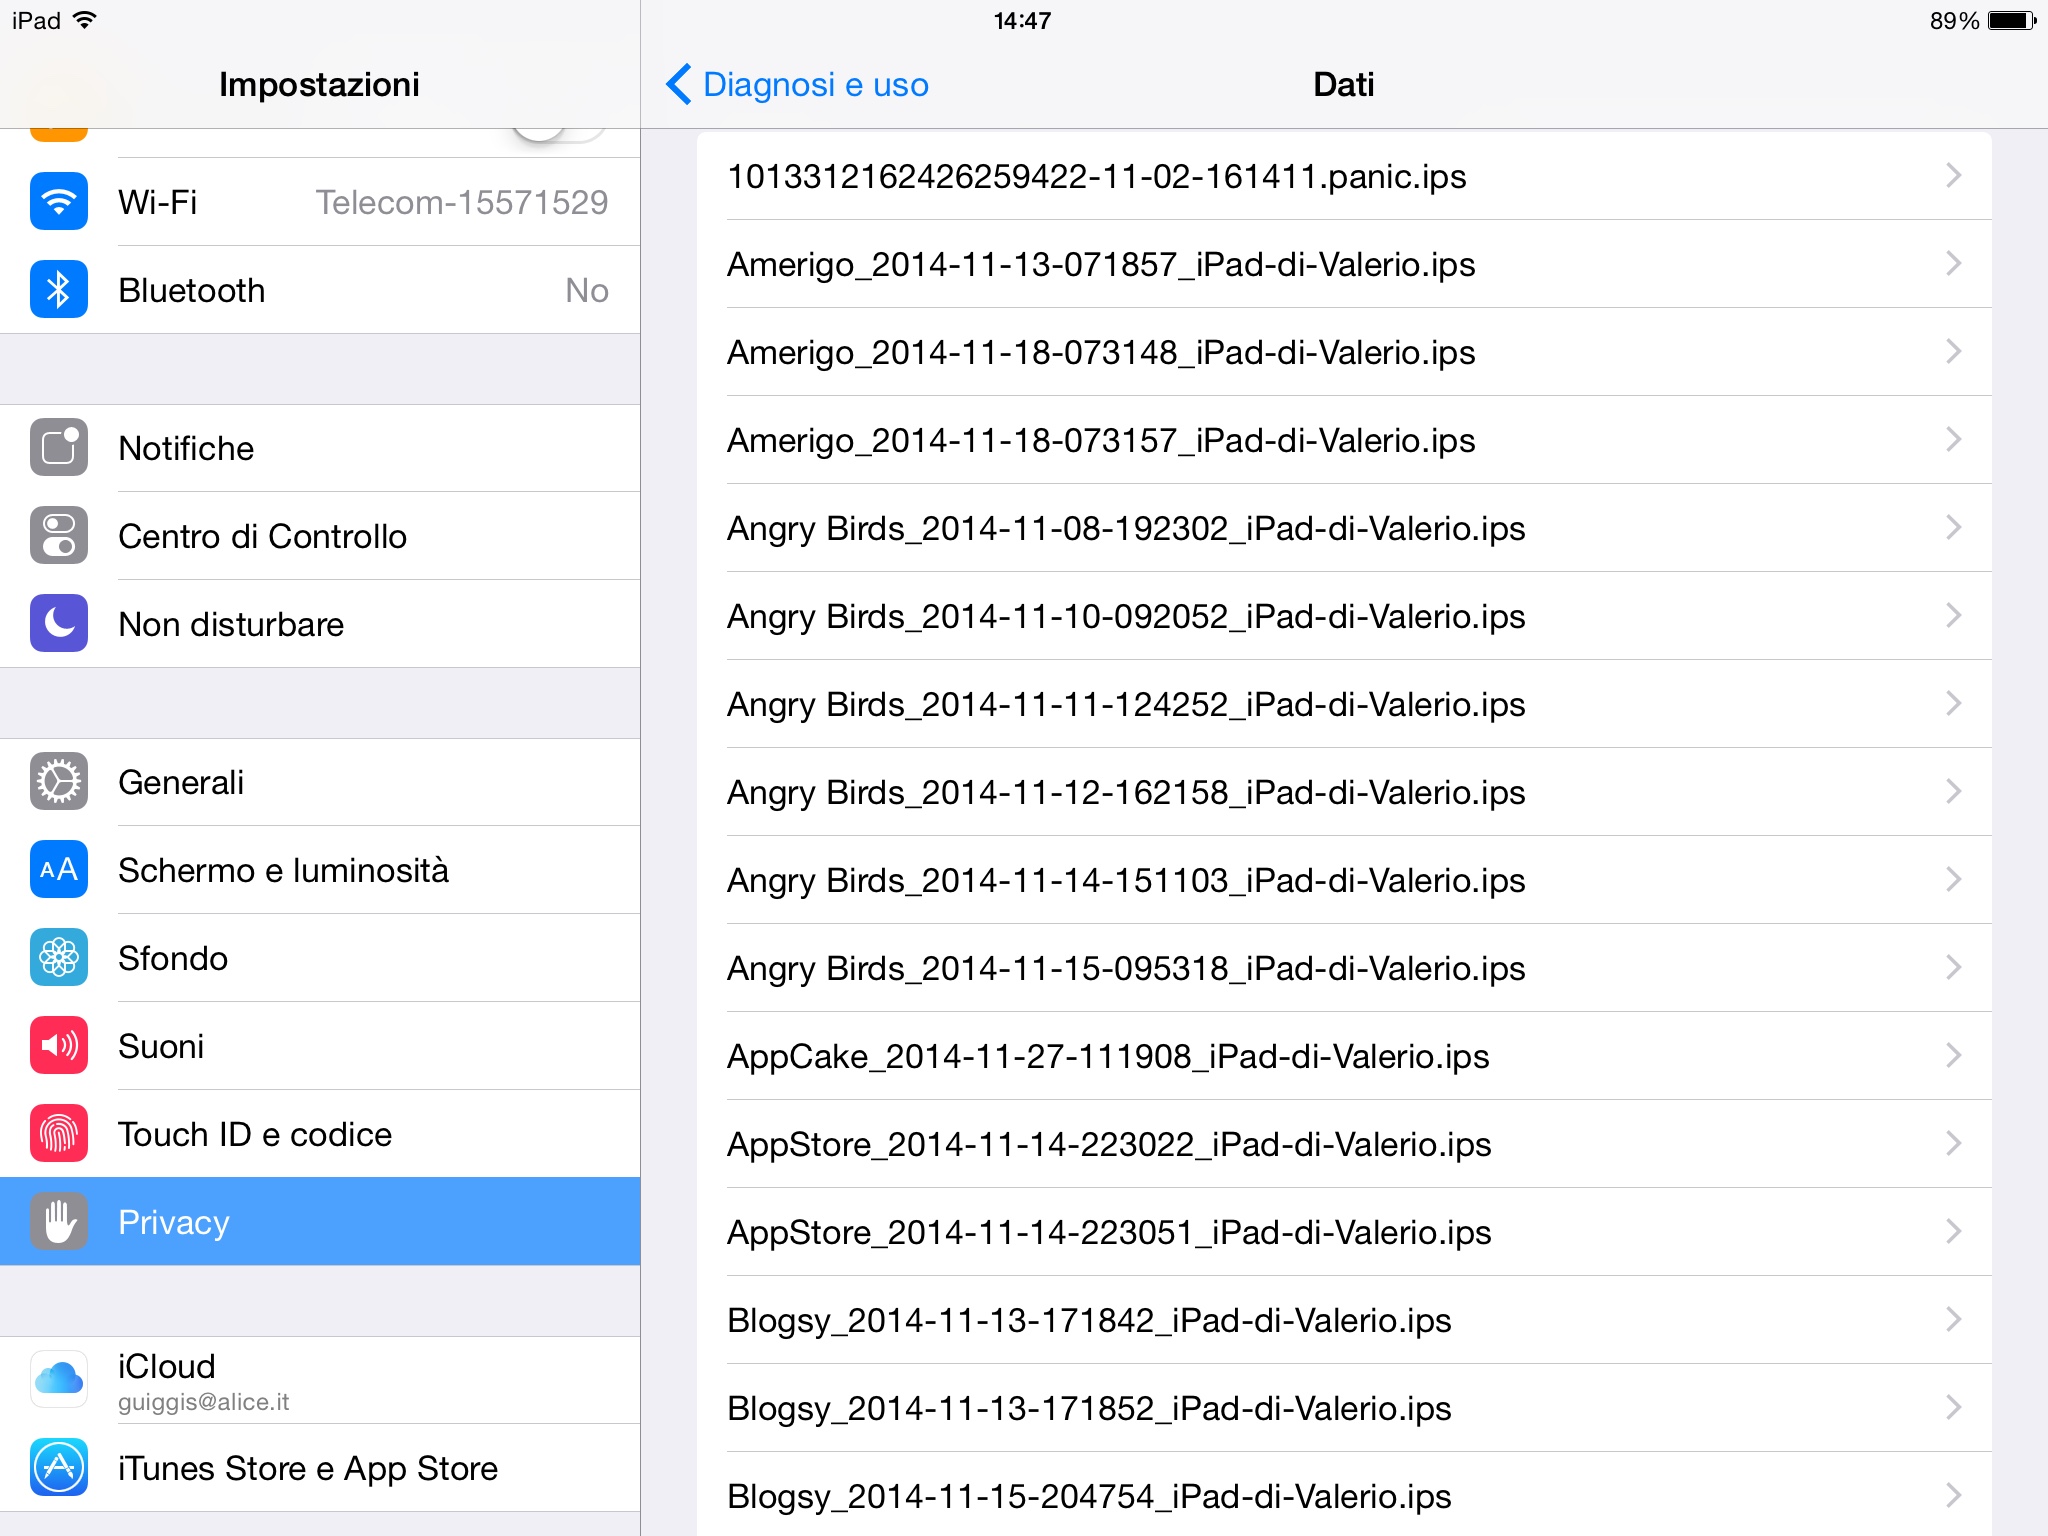The height and width of the screenshot is (1536, 2048).
Task: Open the panic.ips log file
Action: [1344, 176]
